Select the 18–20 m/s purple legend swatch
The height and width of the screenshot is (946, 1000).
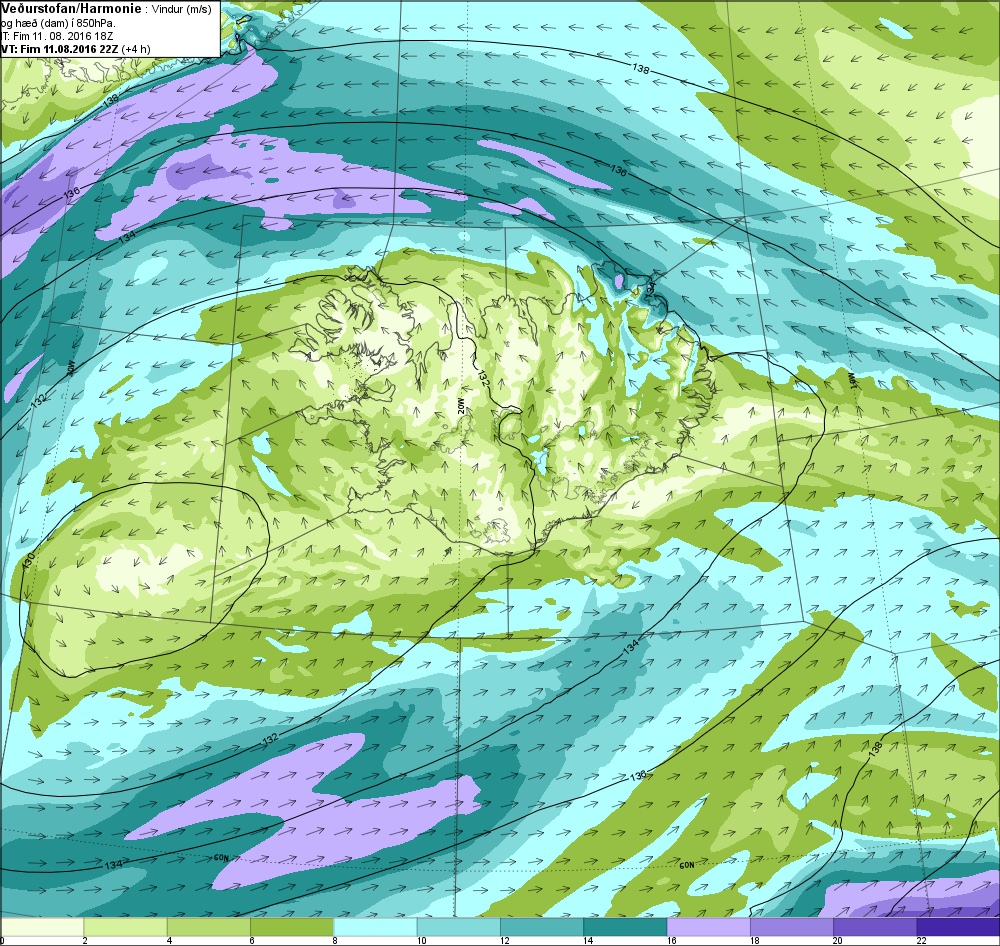(791, 926)
